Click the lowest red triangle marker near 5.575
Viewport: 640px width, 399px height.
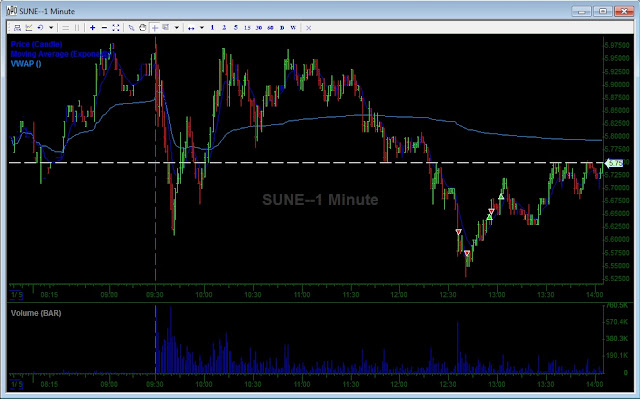tap(467, 253)
